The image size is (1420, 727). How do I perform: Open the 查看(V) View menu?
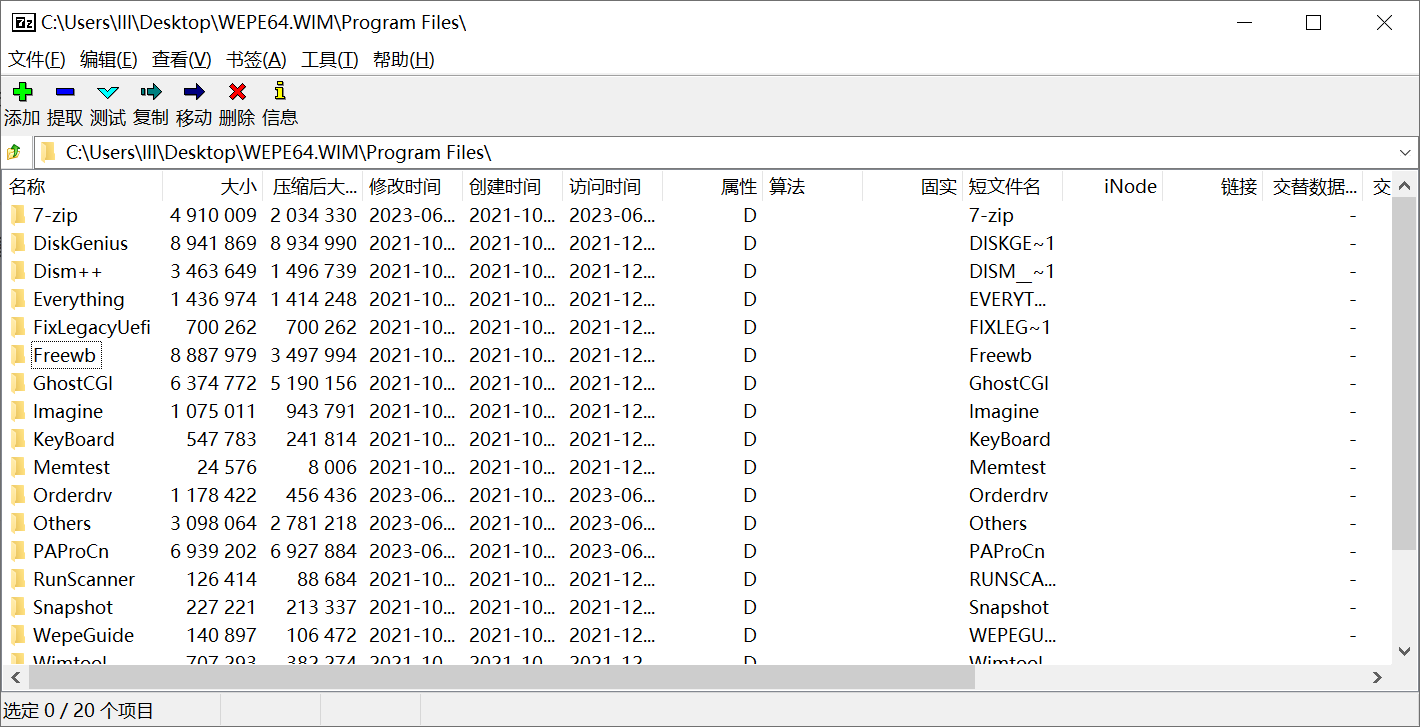[182, 60]
